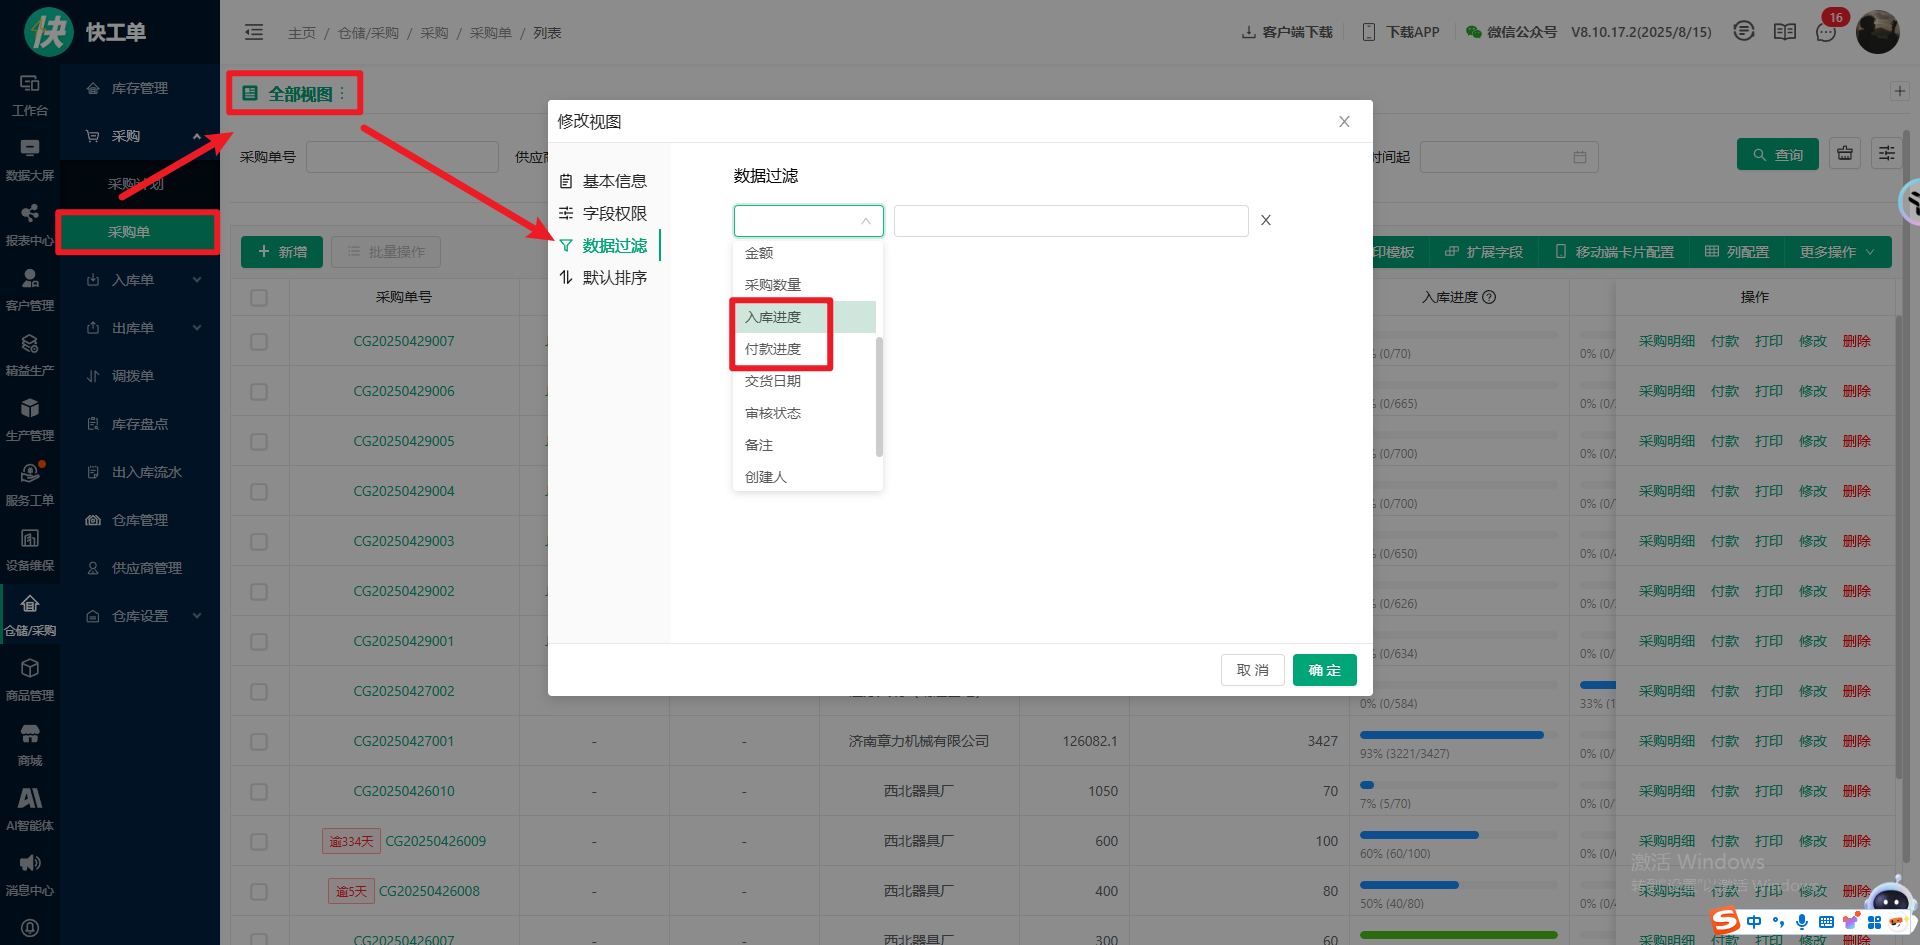The image size is (1920, 945).
Task: Switch to the 默认排序 tab in dialog
Action: pos(614,278)
